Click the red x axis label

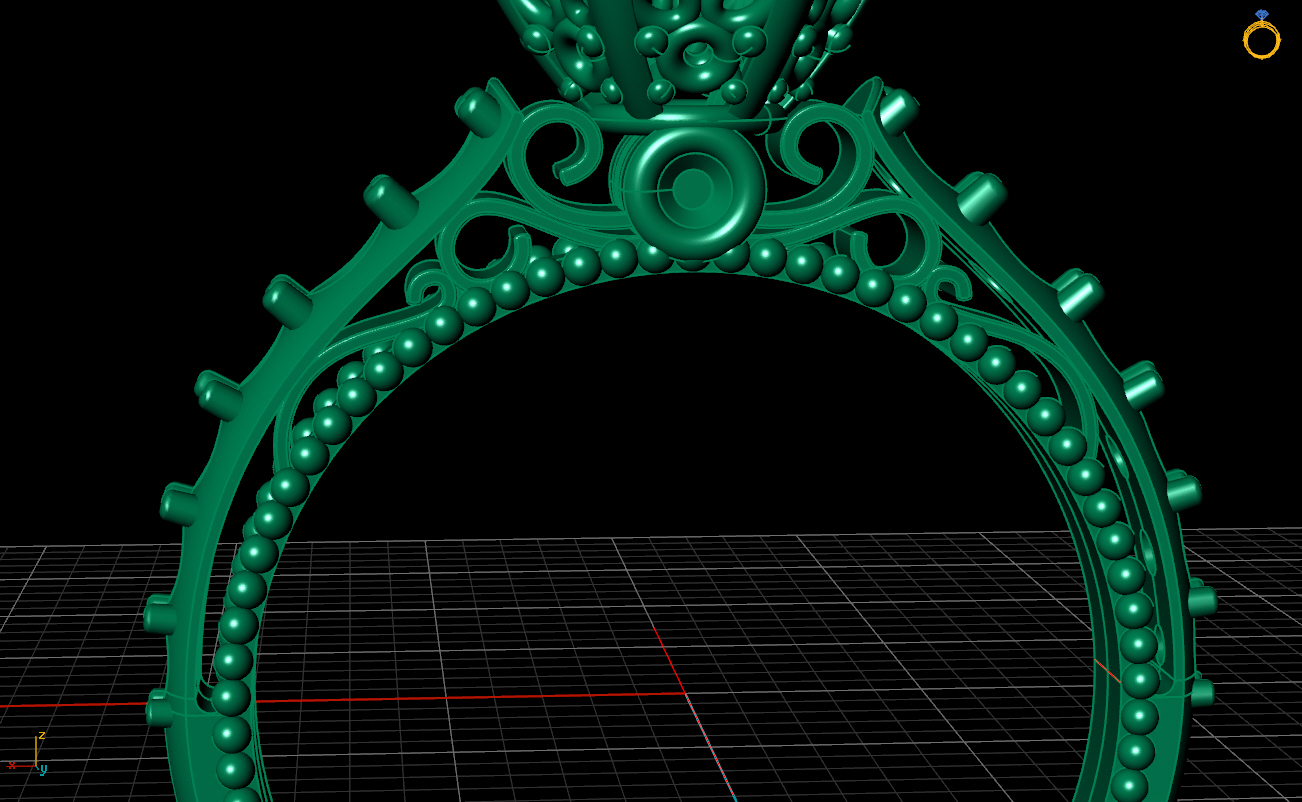point(12,766)
